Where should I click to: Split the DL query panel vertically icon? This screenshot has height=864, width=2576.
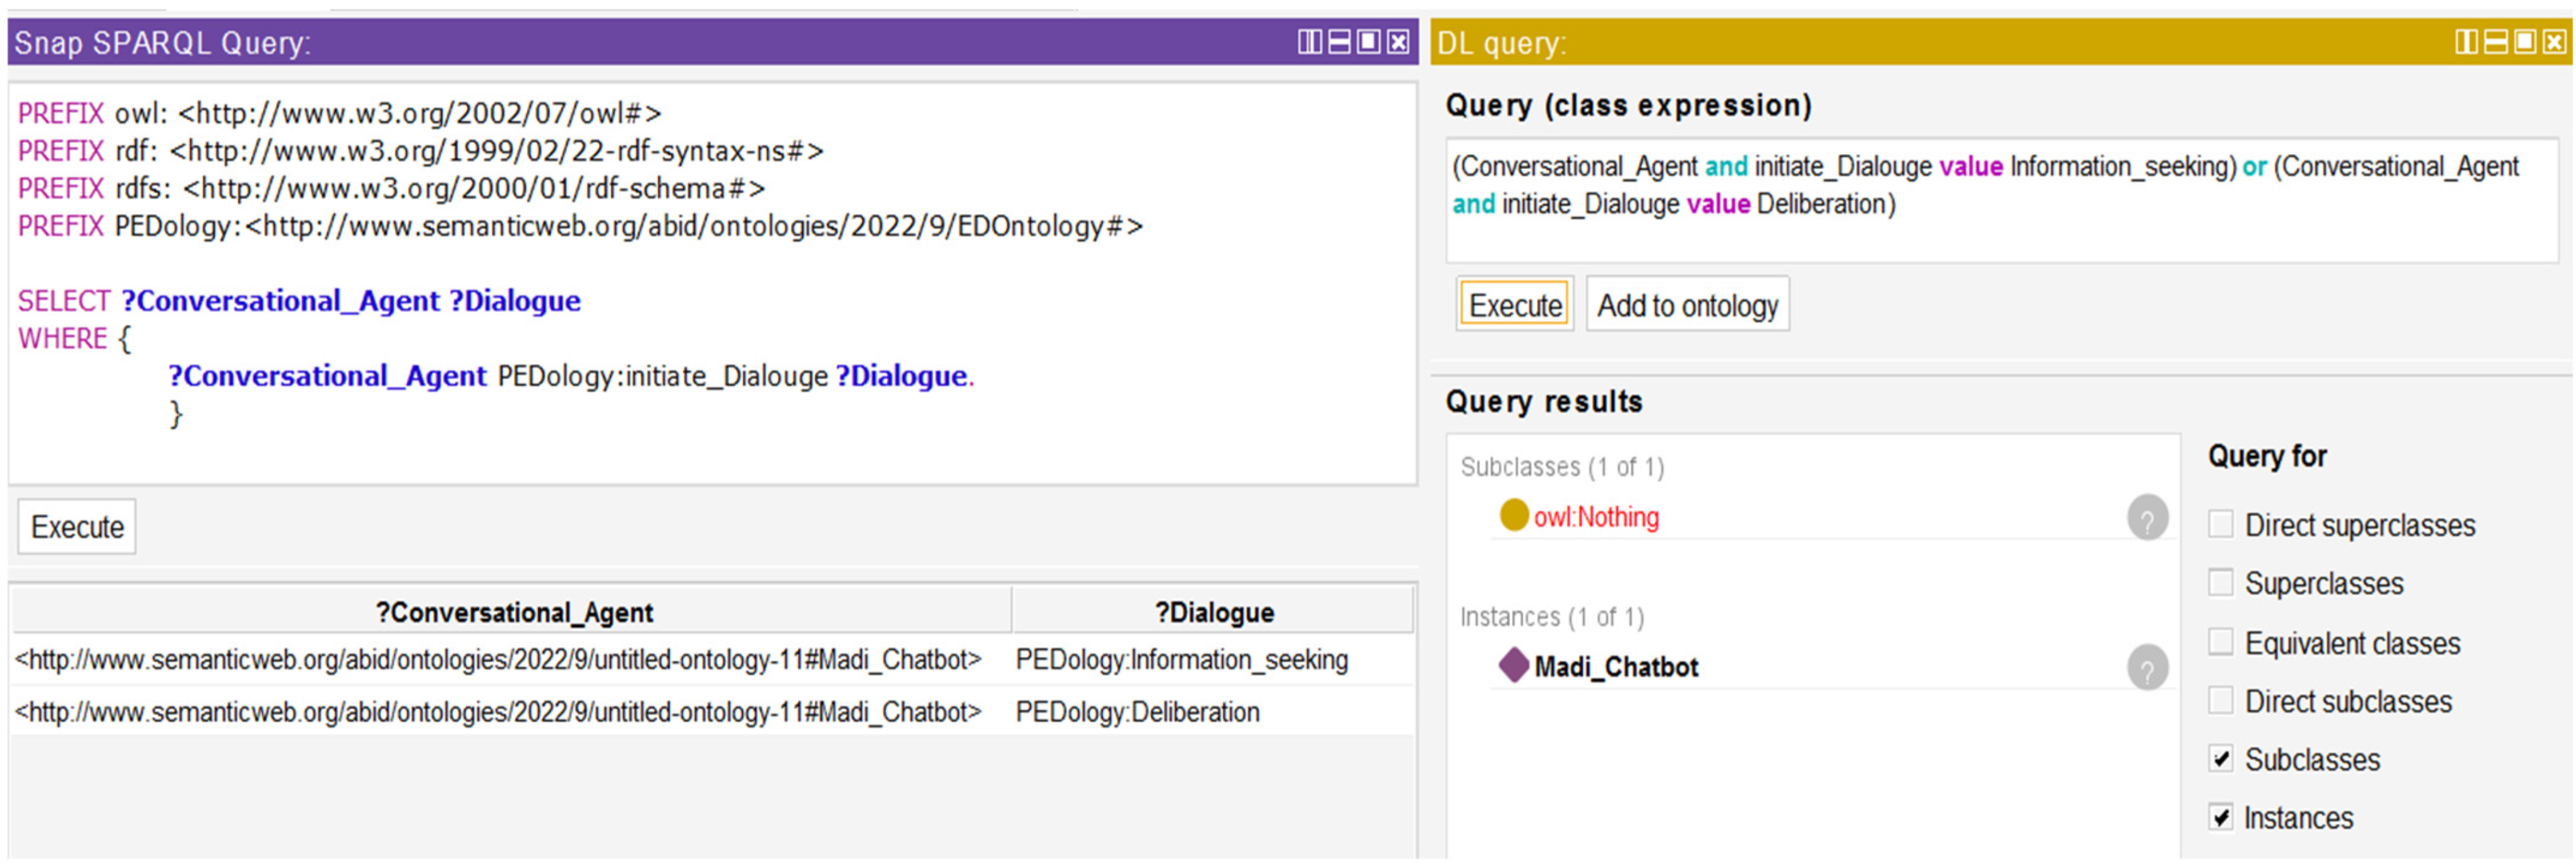click(x=2467, y=42)
